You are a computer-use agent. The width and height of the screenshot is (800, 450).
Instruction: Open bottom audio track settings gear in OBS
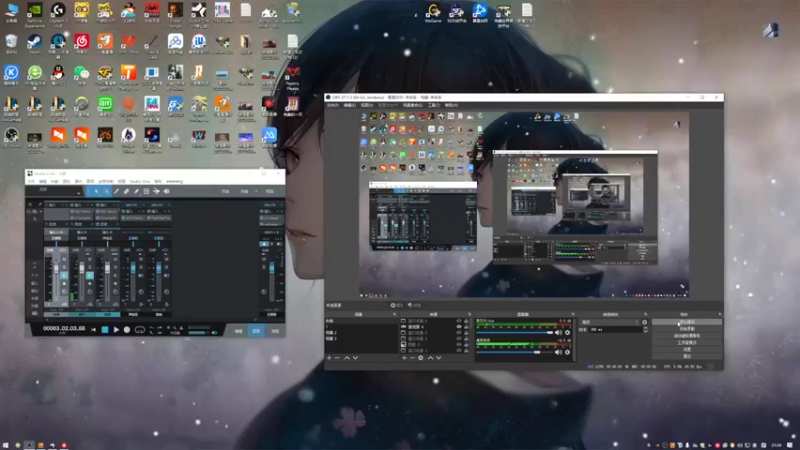(x=567, y=352)
